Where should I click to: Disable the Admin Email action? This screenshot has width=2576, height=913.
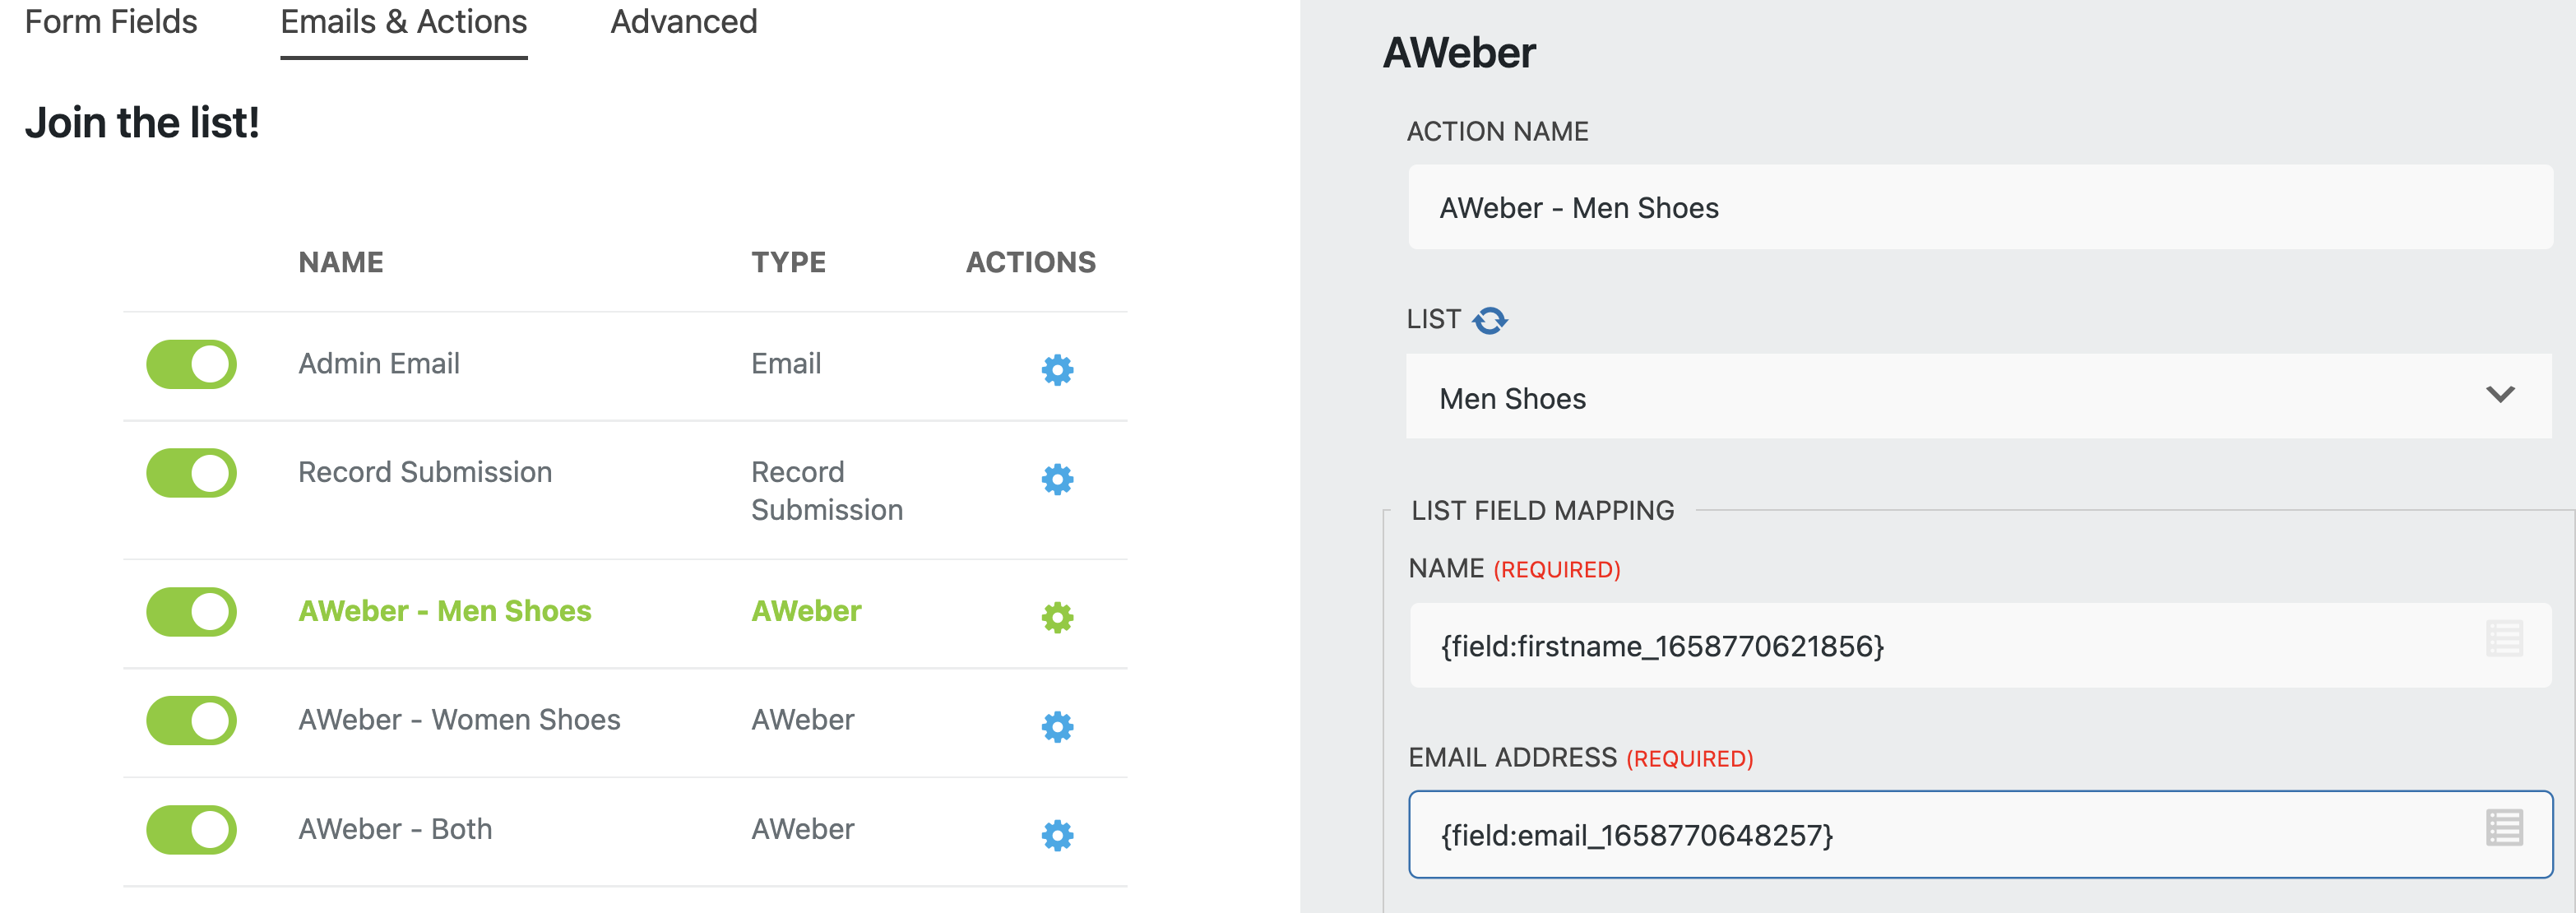click(191, 365)
